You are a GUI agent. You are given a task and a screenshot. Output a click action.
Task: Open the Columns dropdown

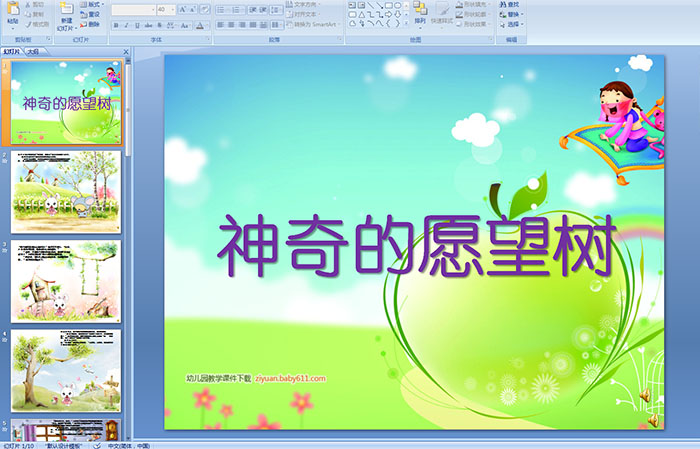pyautogui.click(x=276, y=25)
